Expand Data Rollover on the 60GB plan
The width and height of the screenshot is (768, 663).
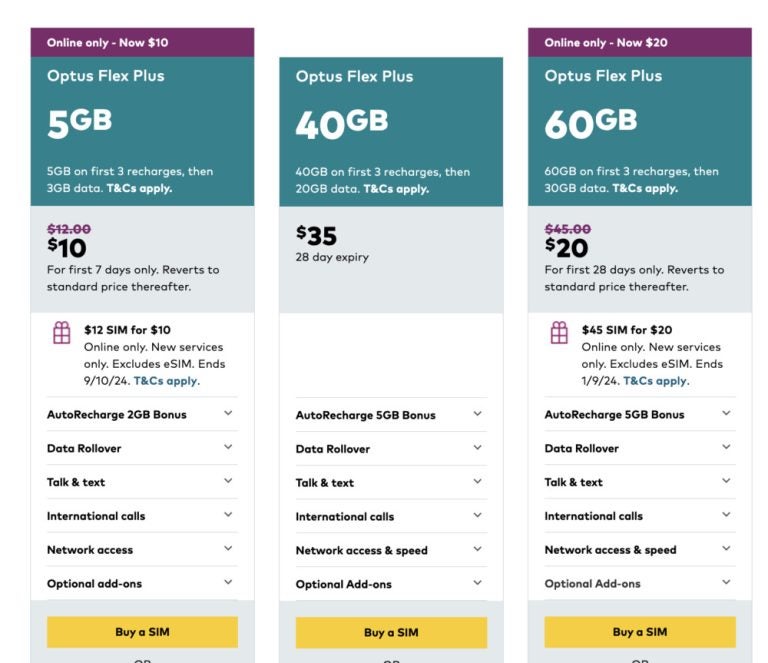point(726,447)
